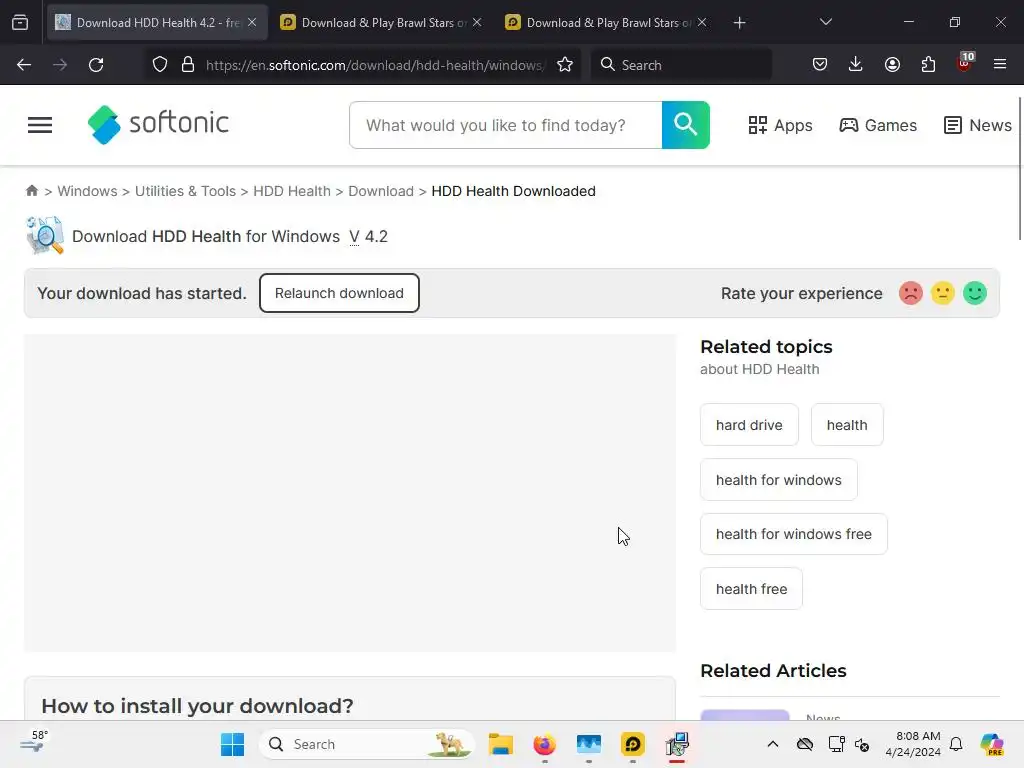1024x768 pixels.
Task: Open the blue picture app on taskbar
Action: point(588,744)
